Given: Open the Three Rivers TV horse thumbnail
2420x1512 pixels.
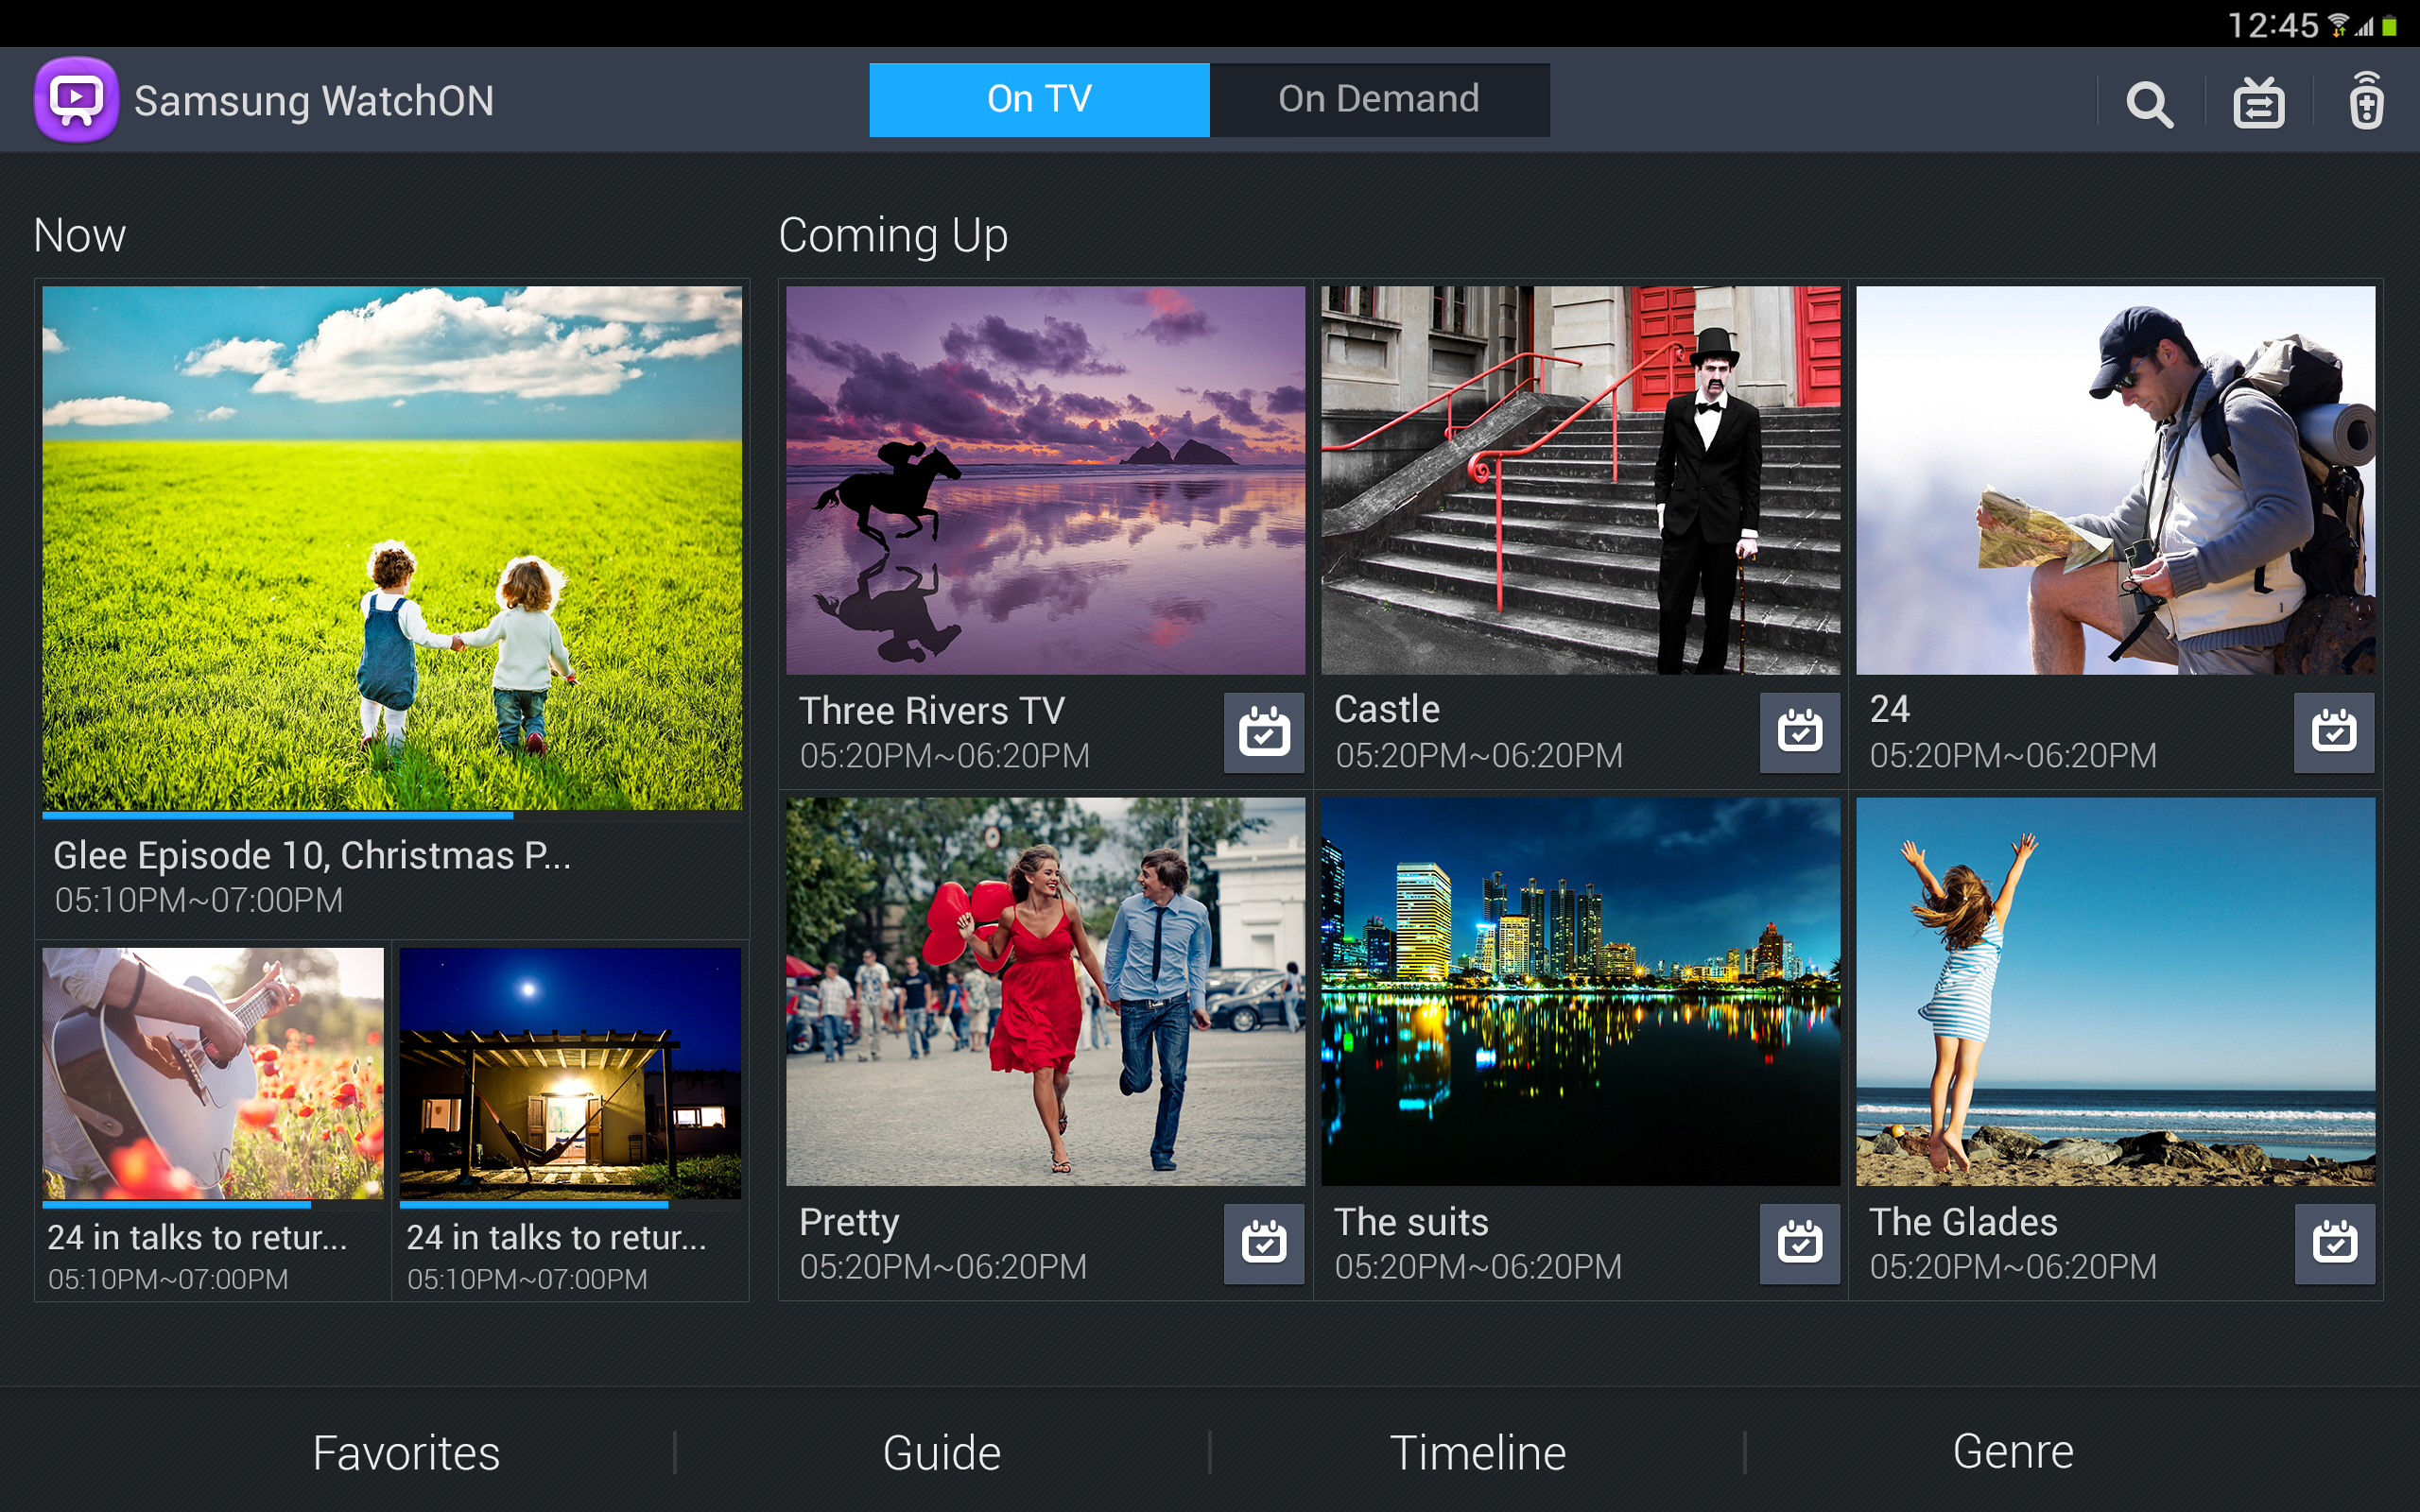Looking at the screenshot, I should click(1045, 480).
